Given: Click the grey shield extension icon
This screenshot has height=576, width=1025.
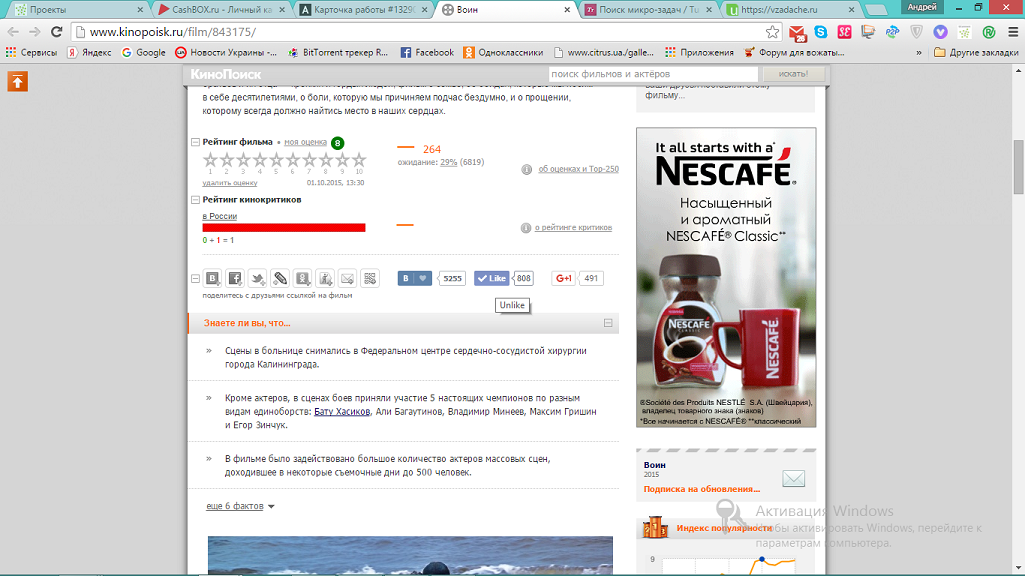Looking at the screenshot, I should pyautogui.click(x=916, y=32).
